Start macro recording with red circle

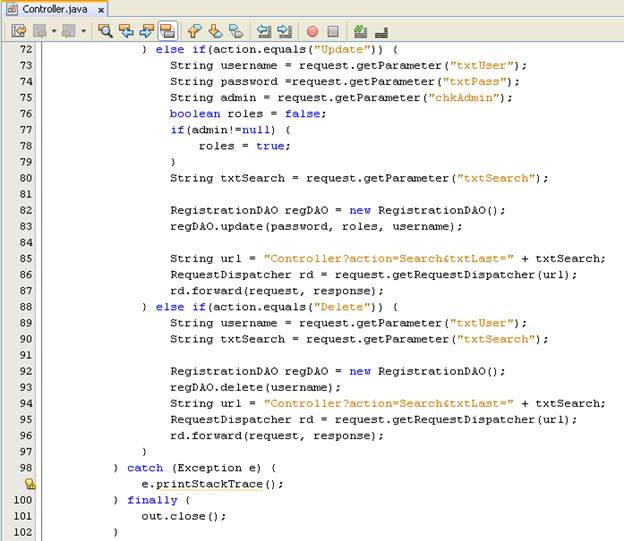[x=312, y=31]
